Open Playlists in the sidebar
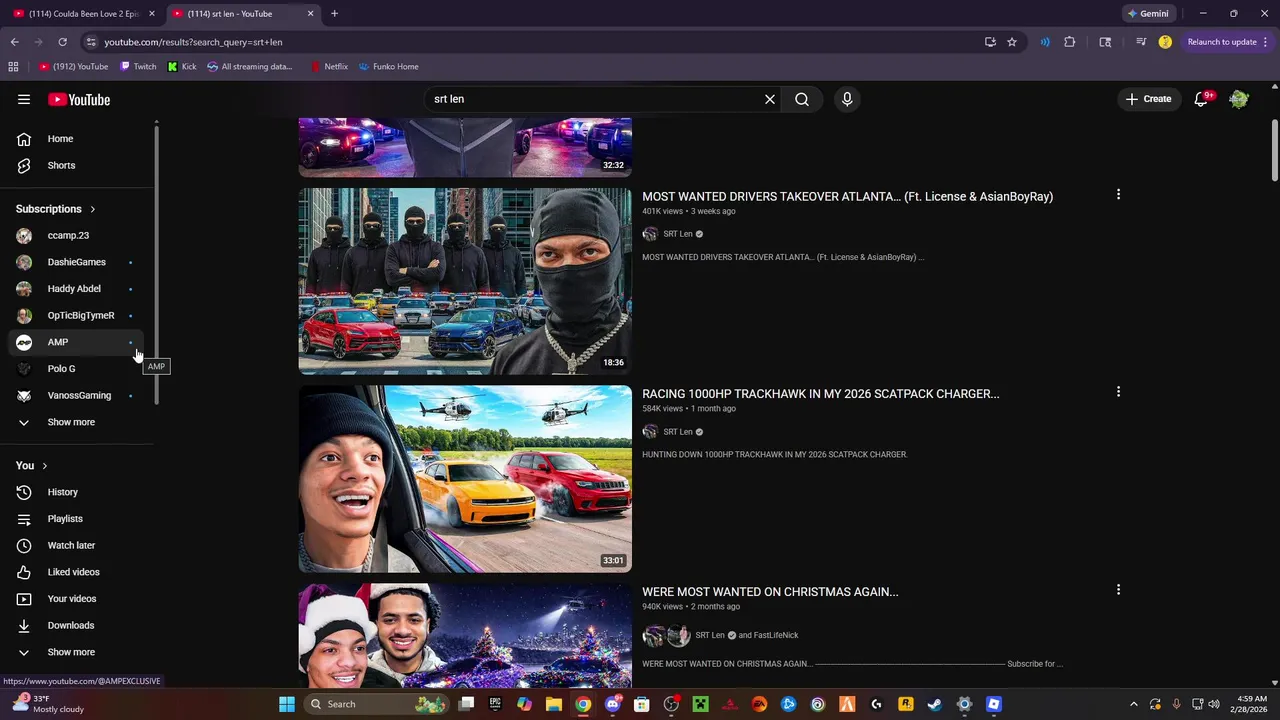The height and width of the screenshot is (720, 1280). [78, 519]
